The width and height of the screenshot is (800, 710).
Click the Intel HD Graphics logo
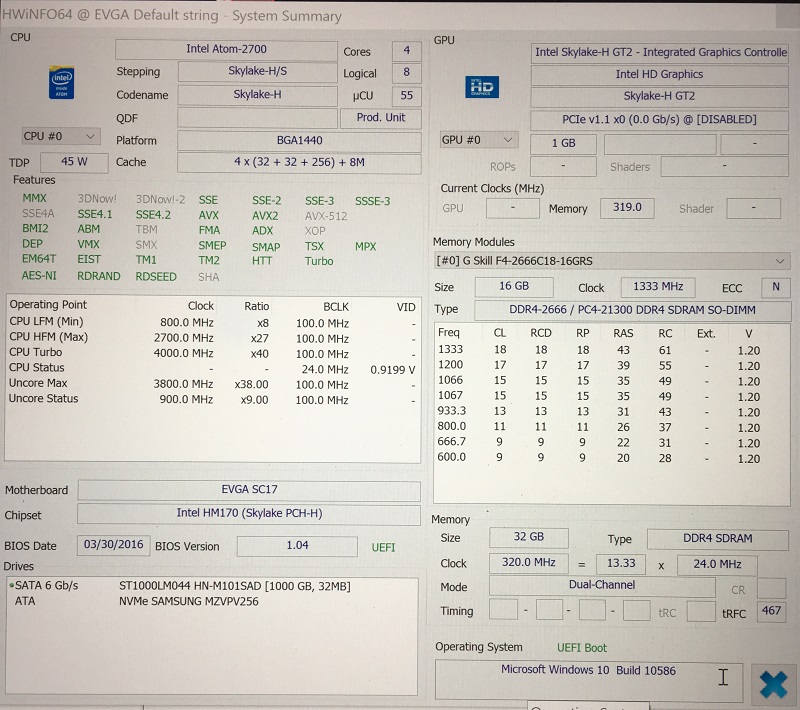(483, 86)
